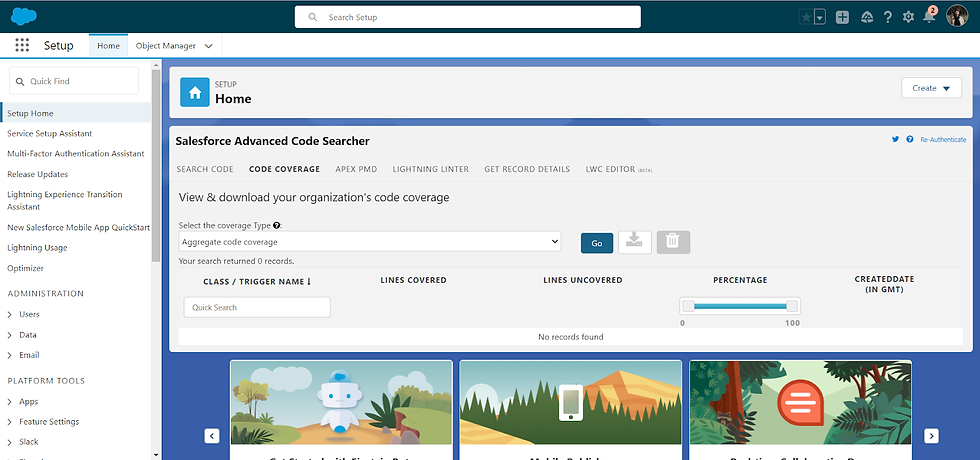Viewport: 980px width, 460px height.
Task: Click the Salesforce cloud logo
Action: click(x=24, y=16)
